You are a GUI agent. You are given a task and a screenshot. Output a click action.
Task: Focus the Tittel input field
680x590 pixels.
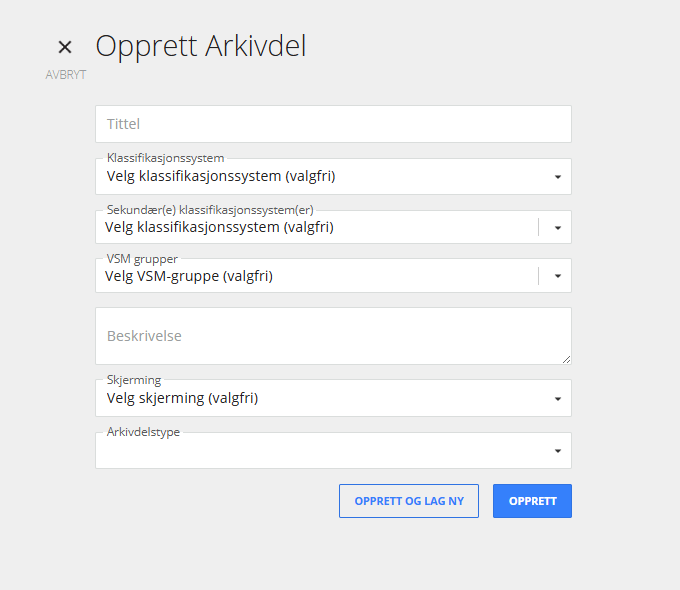(x=333, y=124)
